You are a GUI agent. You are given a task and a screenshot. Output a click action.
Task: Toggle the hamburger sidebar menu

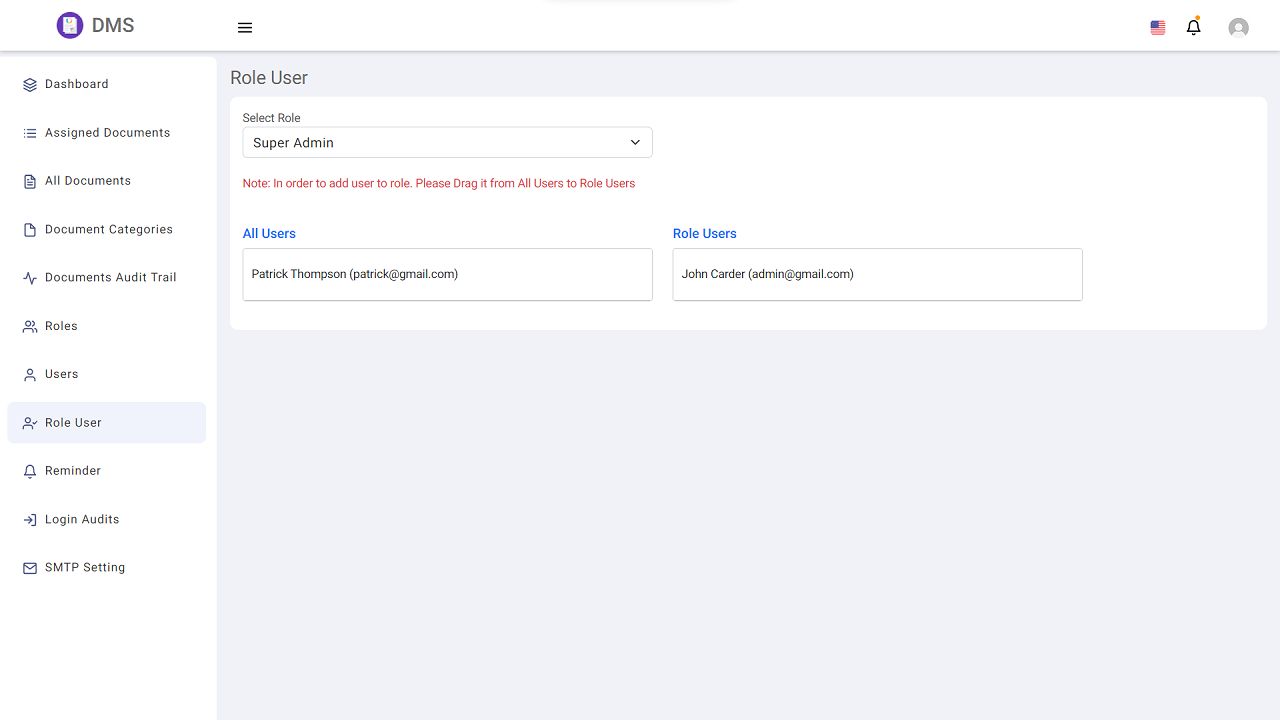pyautogui.click(x=245, y=28)
